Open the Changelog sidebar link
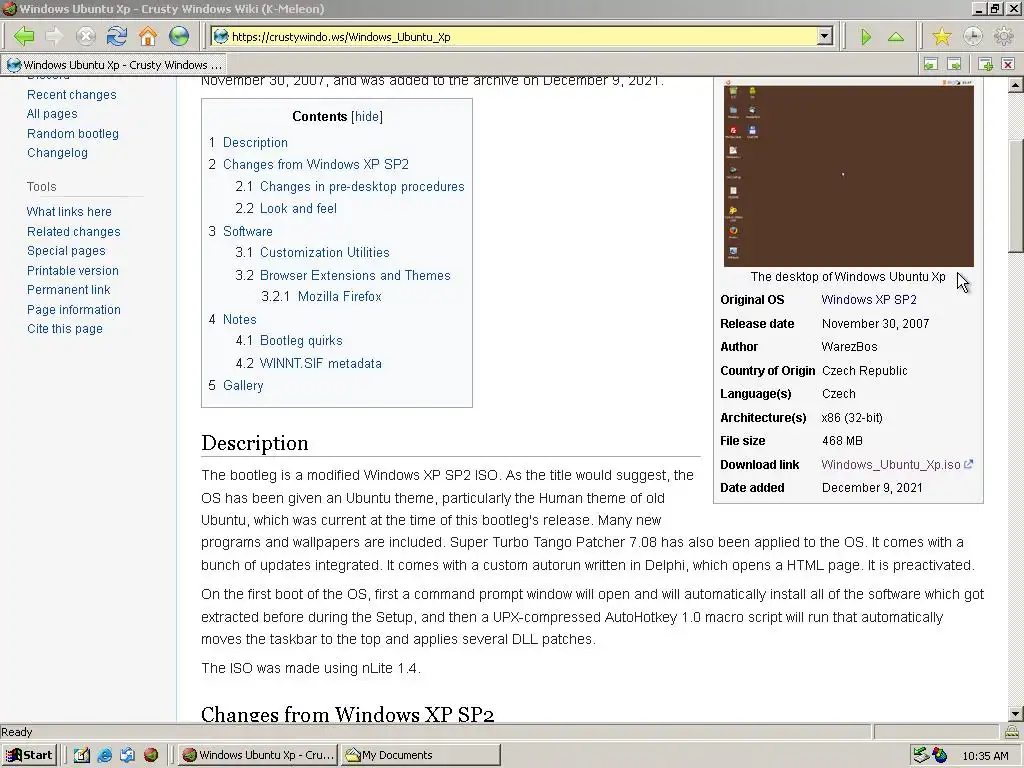The height and width of the screenshot is (768, 1024). [x=57, y=153]
